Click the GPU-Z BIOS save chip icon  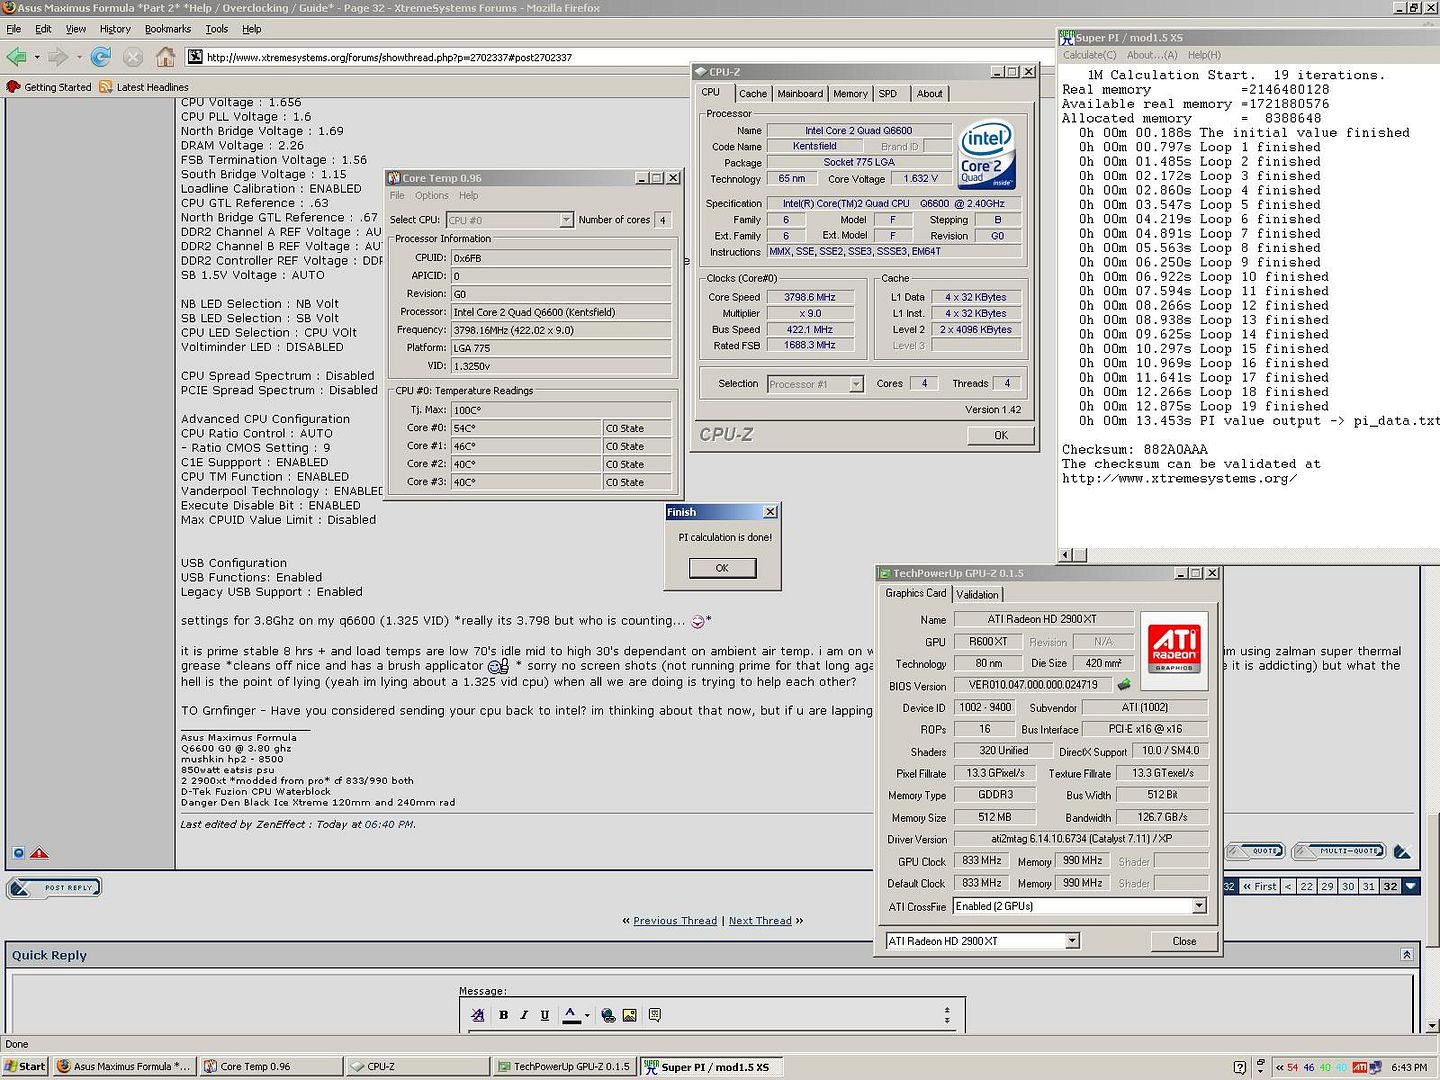[1124, 685]
